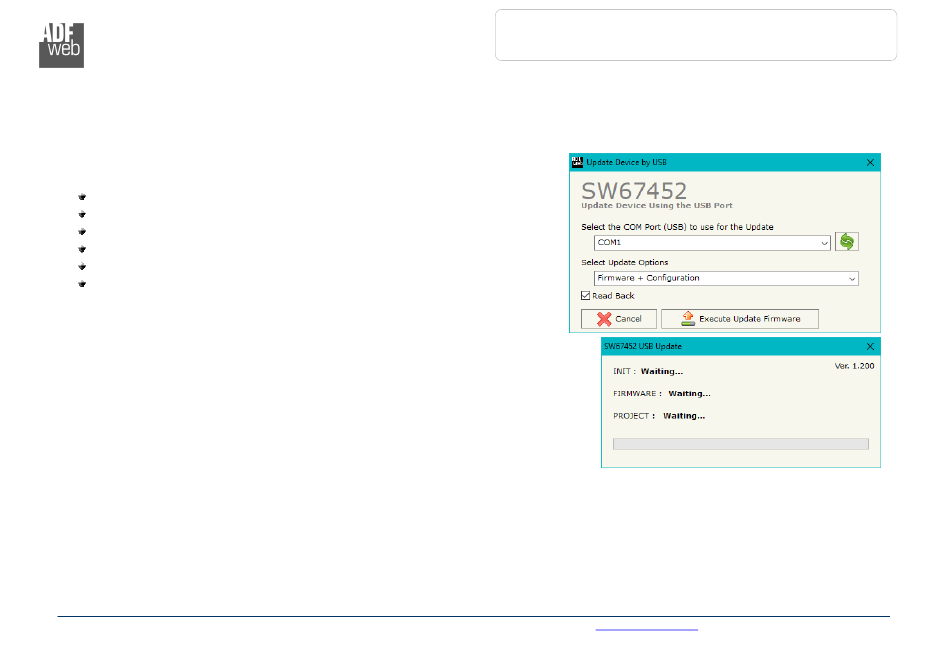Toggle the Read Back checkbox
The height and width of the screenshot is (667, 950).
pyautogui.click(x=585, y=296)
